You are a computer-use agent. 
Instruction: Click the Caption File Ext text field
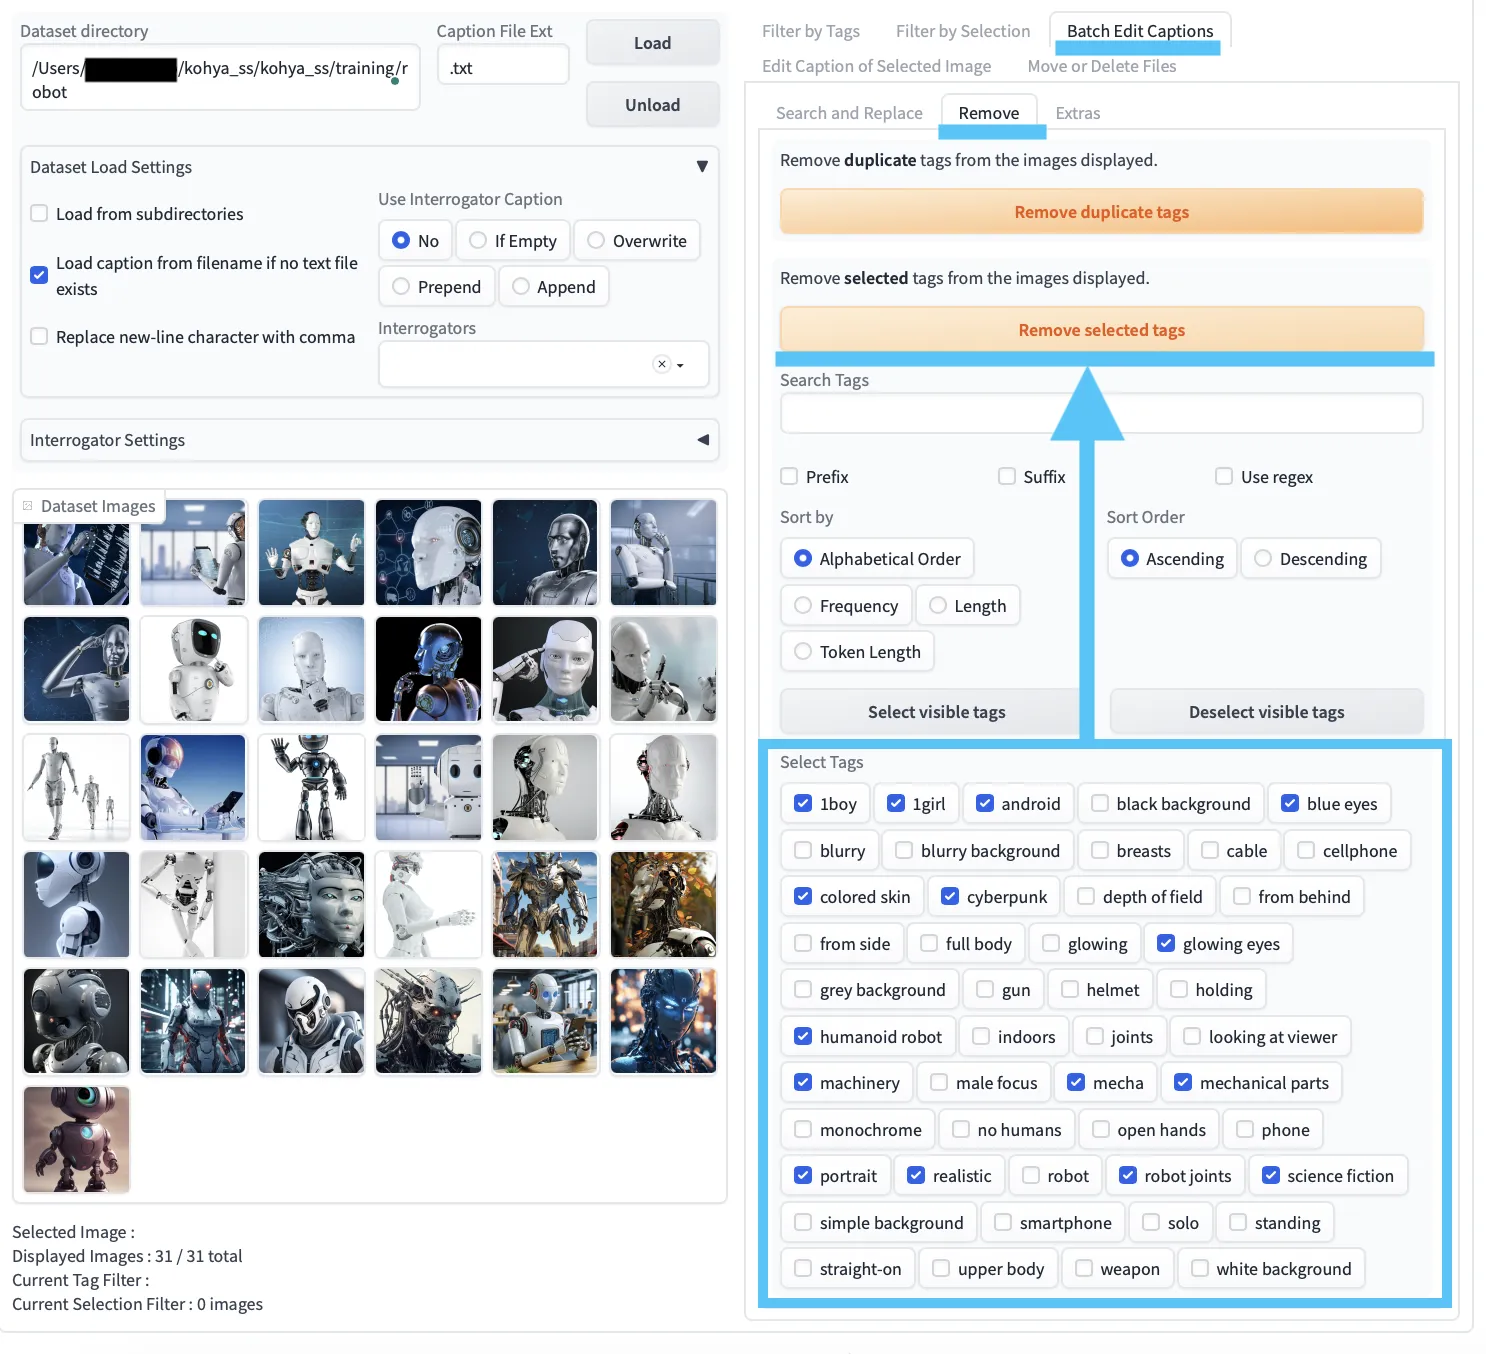[x=503, y=68]
